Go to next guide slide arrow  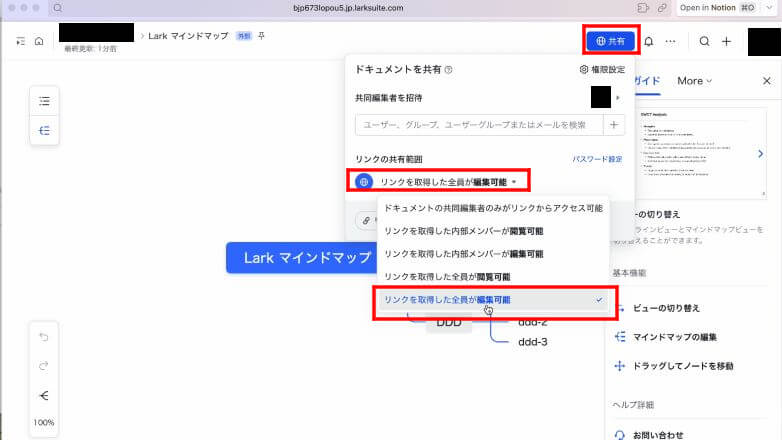pyautogui.click(x=760, y=154)
